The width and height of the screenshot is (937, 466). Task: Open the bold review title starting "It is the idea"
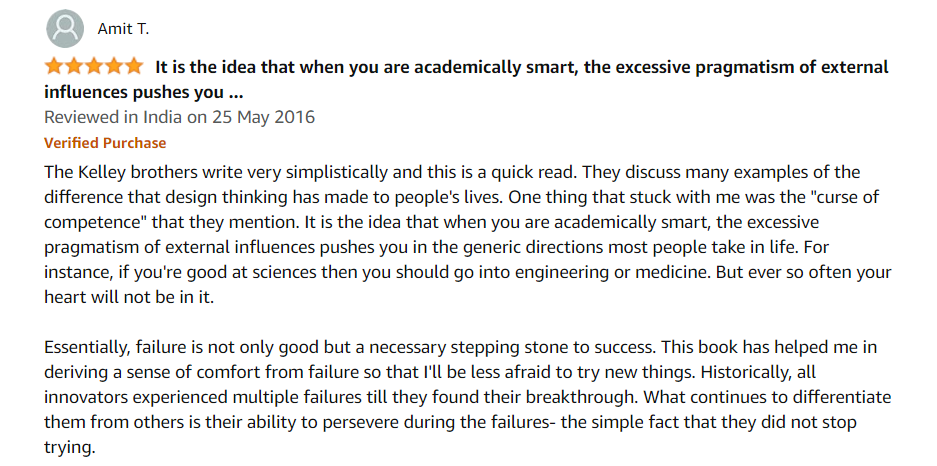tap(522, 67)
